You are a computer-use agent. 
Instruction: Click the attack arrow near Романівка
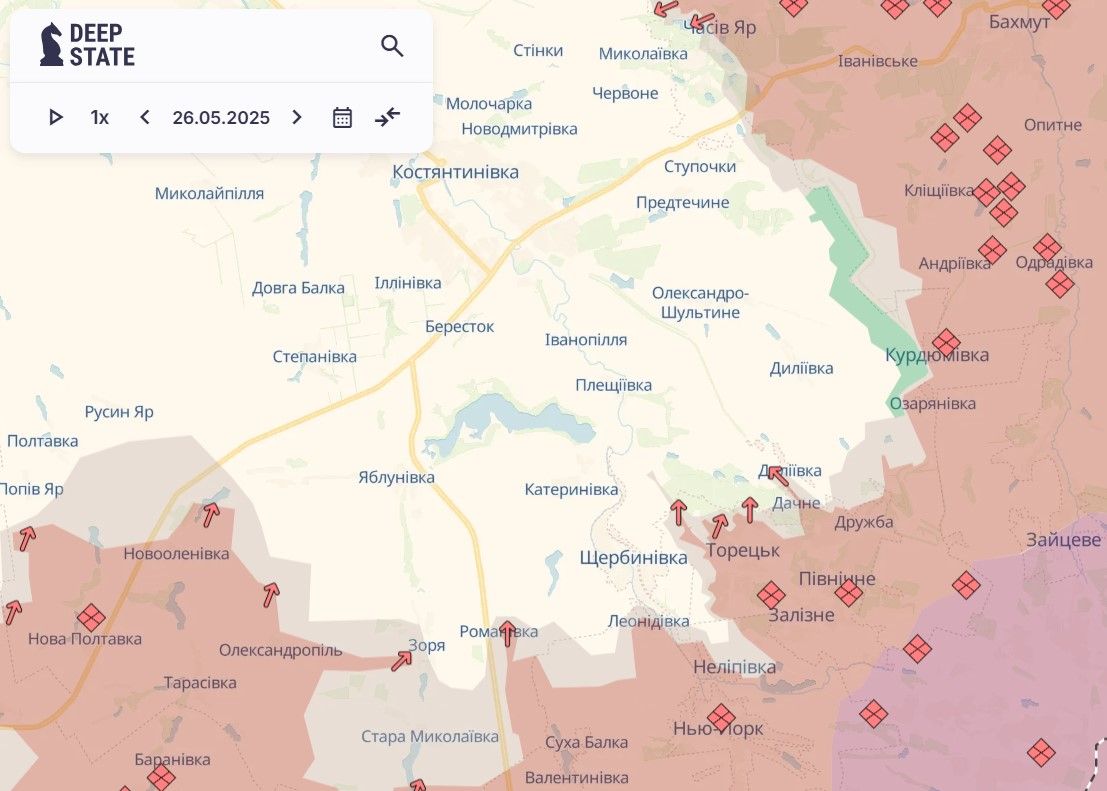click(x=507, y=633)
